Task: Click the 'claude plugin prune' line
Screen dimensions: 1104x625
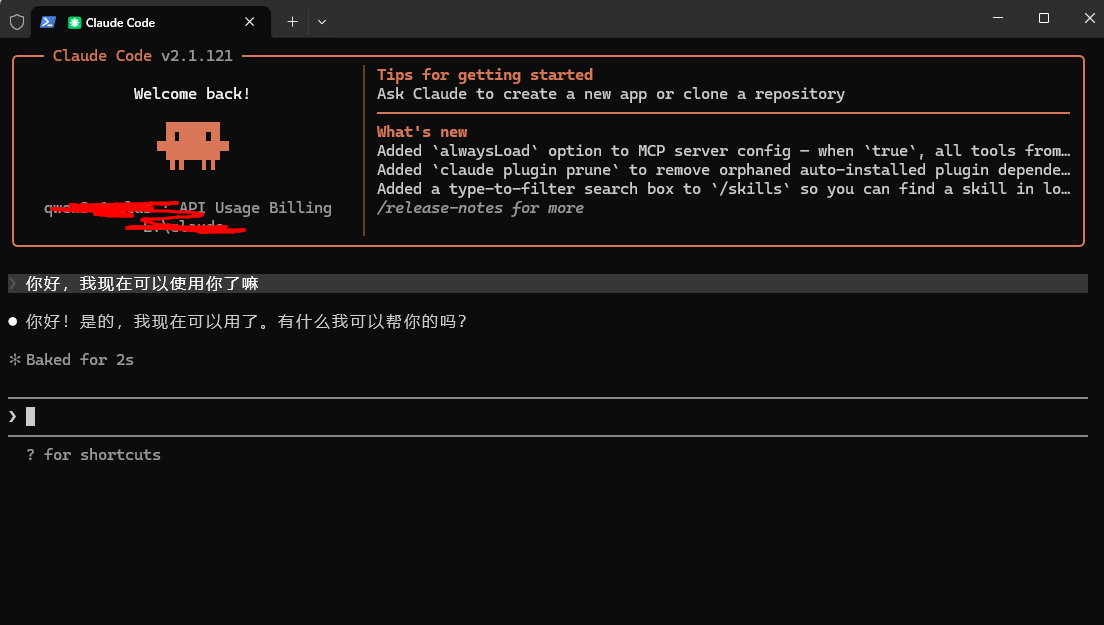Action: 723,170
